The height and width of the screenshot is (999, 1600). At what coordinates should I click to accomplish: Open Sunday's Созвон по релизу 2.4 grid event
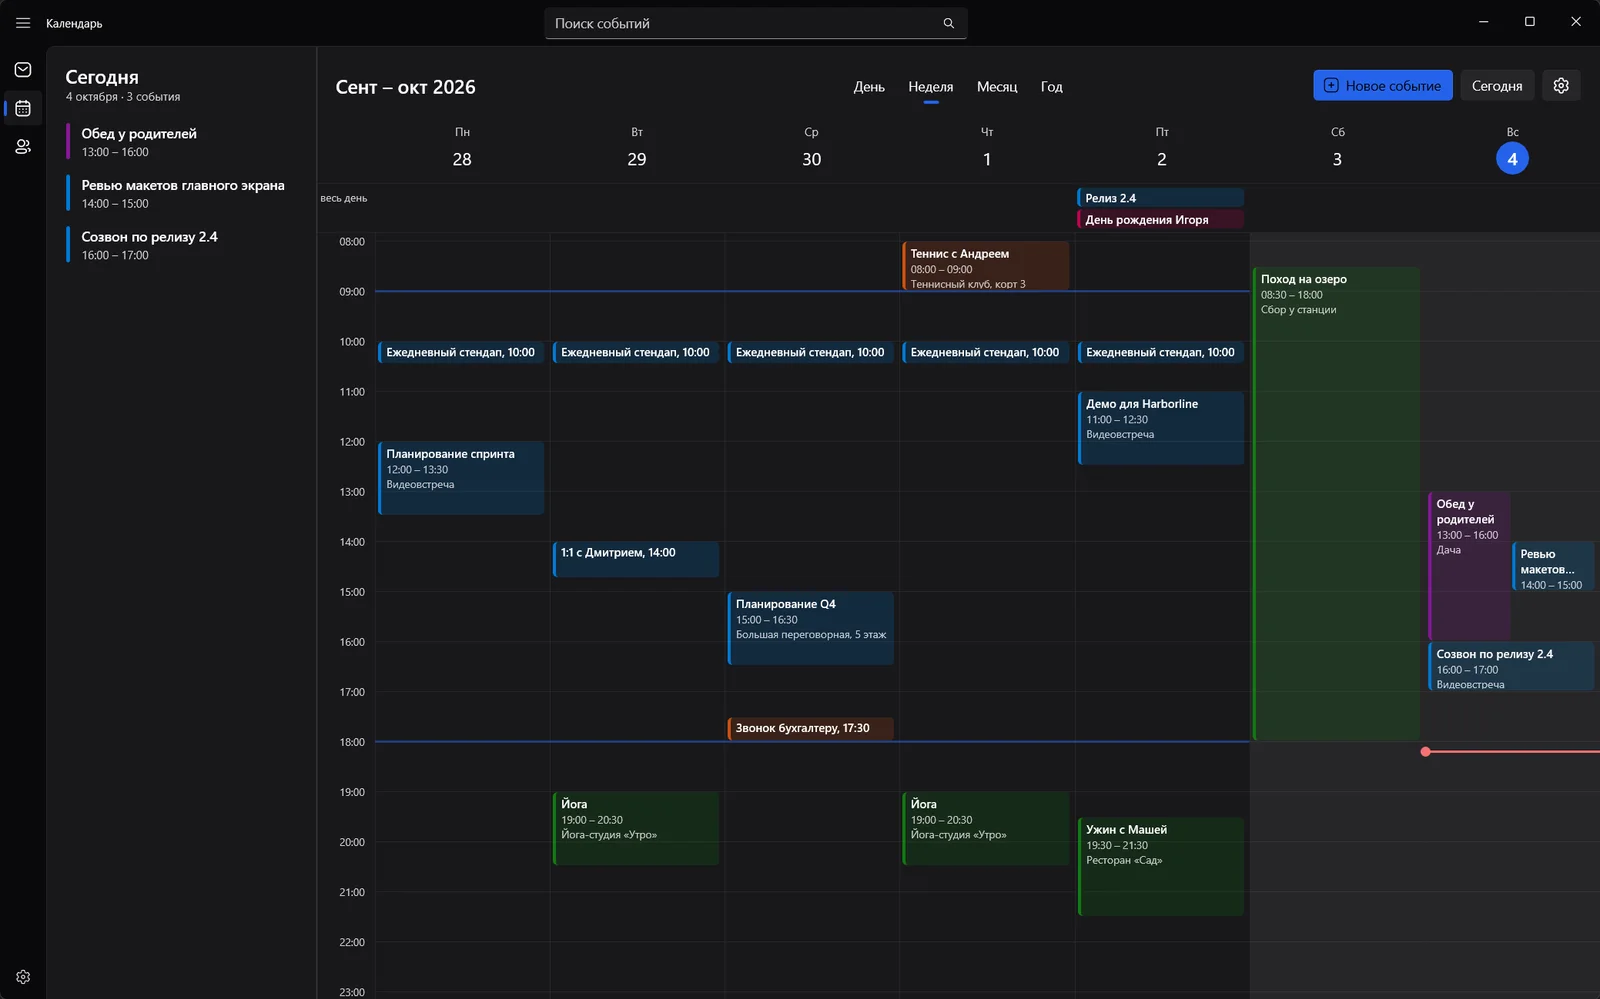[x=1511, y=666]
